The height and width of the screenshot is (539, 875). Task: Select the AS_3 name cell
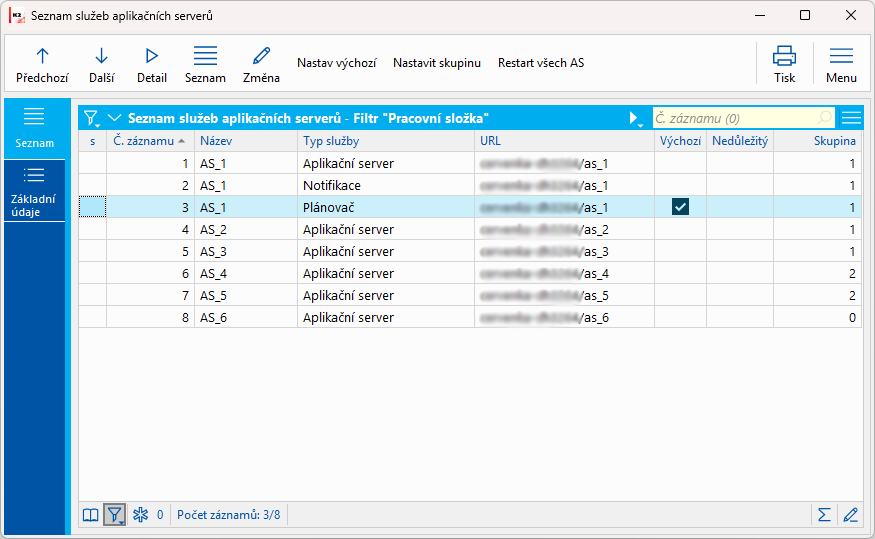(x=246, y=252)
